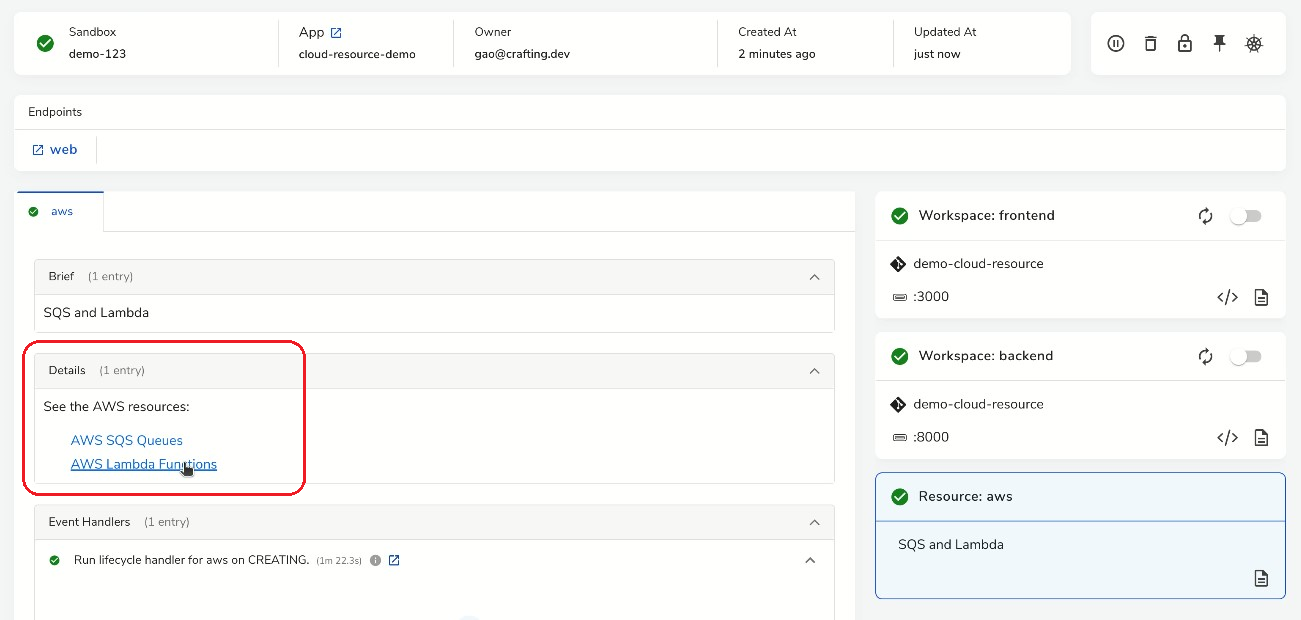Collapse the Details section
The height and width of the screenshot is (620, 1301).
[814, 371]
